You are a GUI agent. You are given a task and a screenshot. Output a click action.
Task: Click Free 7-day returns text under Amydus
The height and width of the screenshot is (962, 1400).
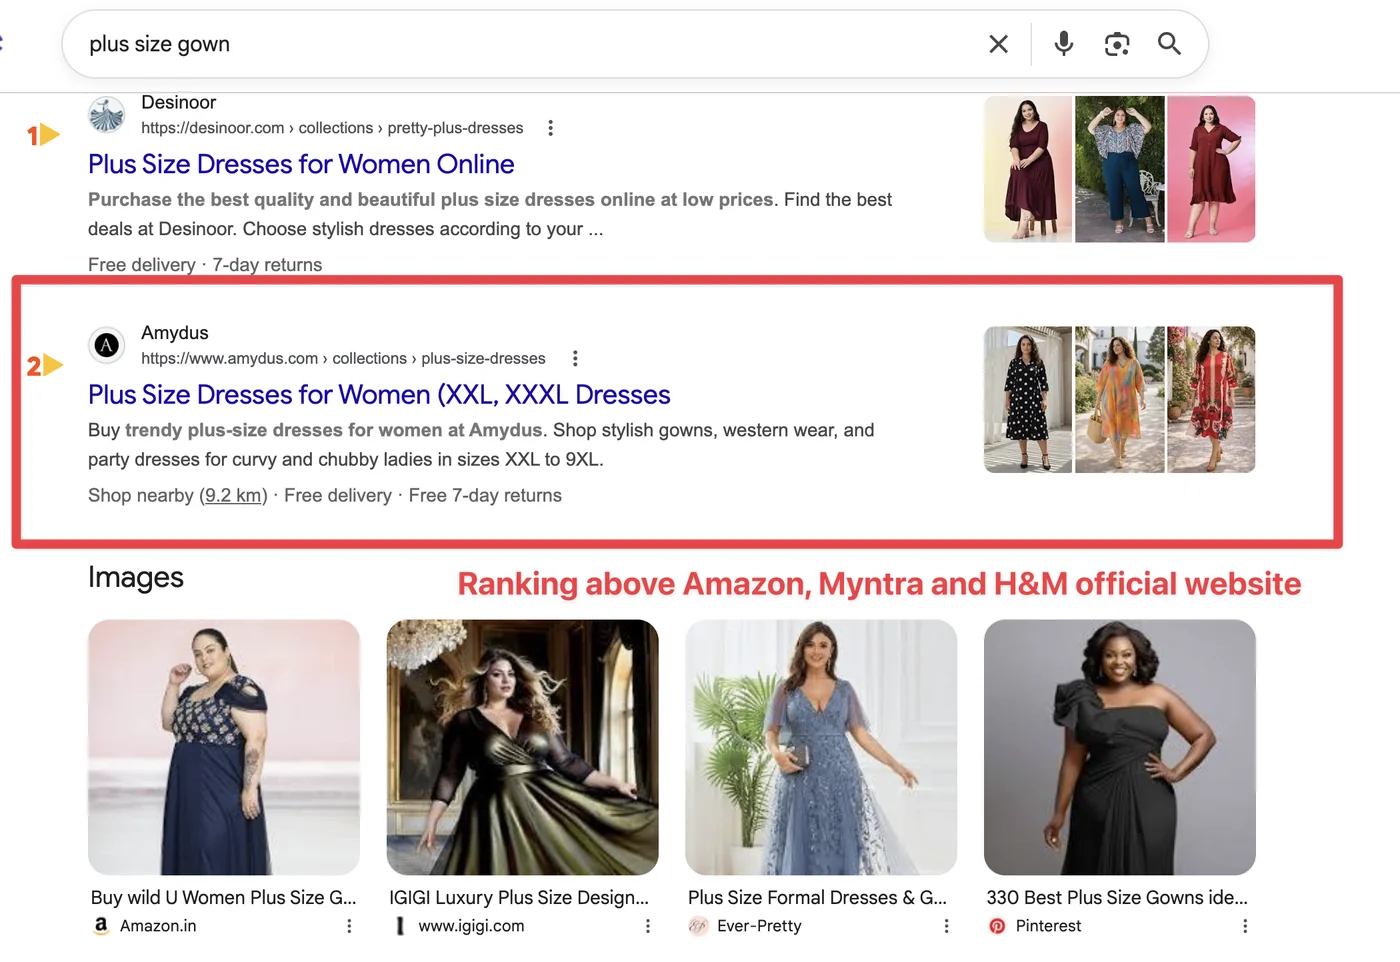click(x=485, y=495)
